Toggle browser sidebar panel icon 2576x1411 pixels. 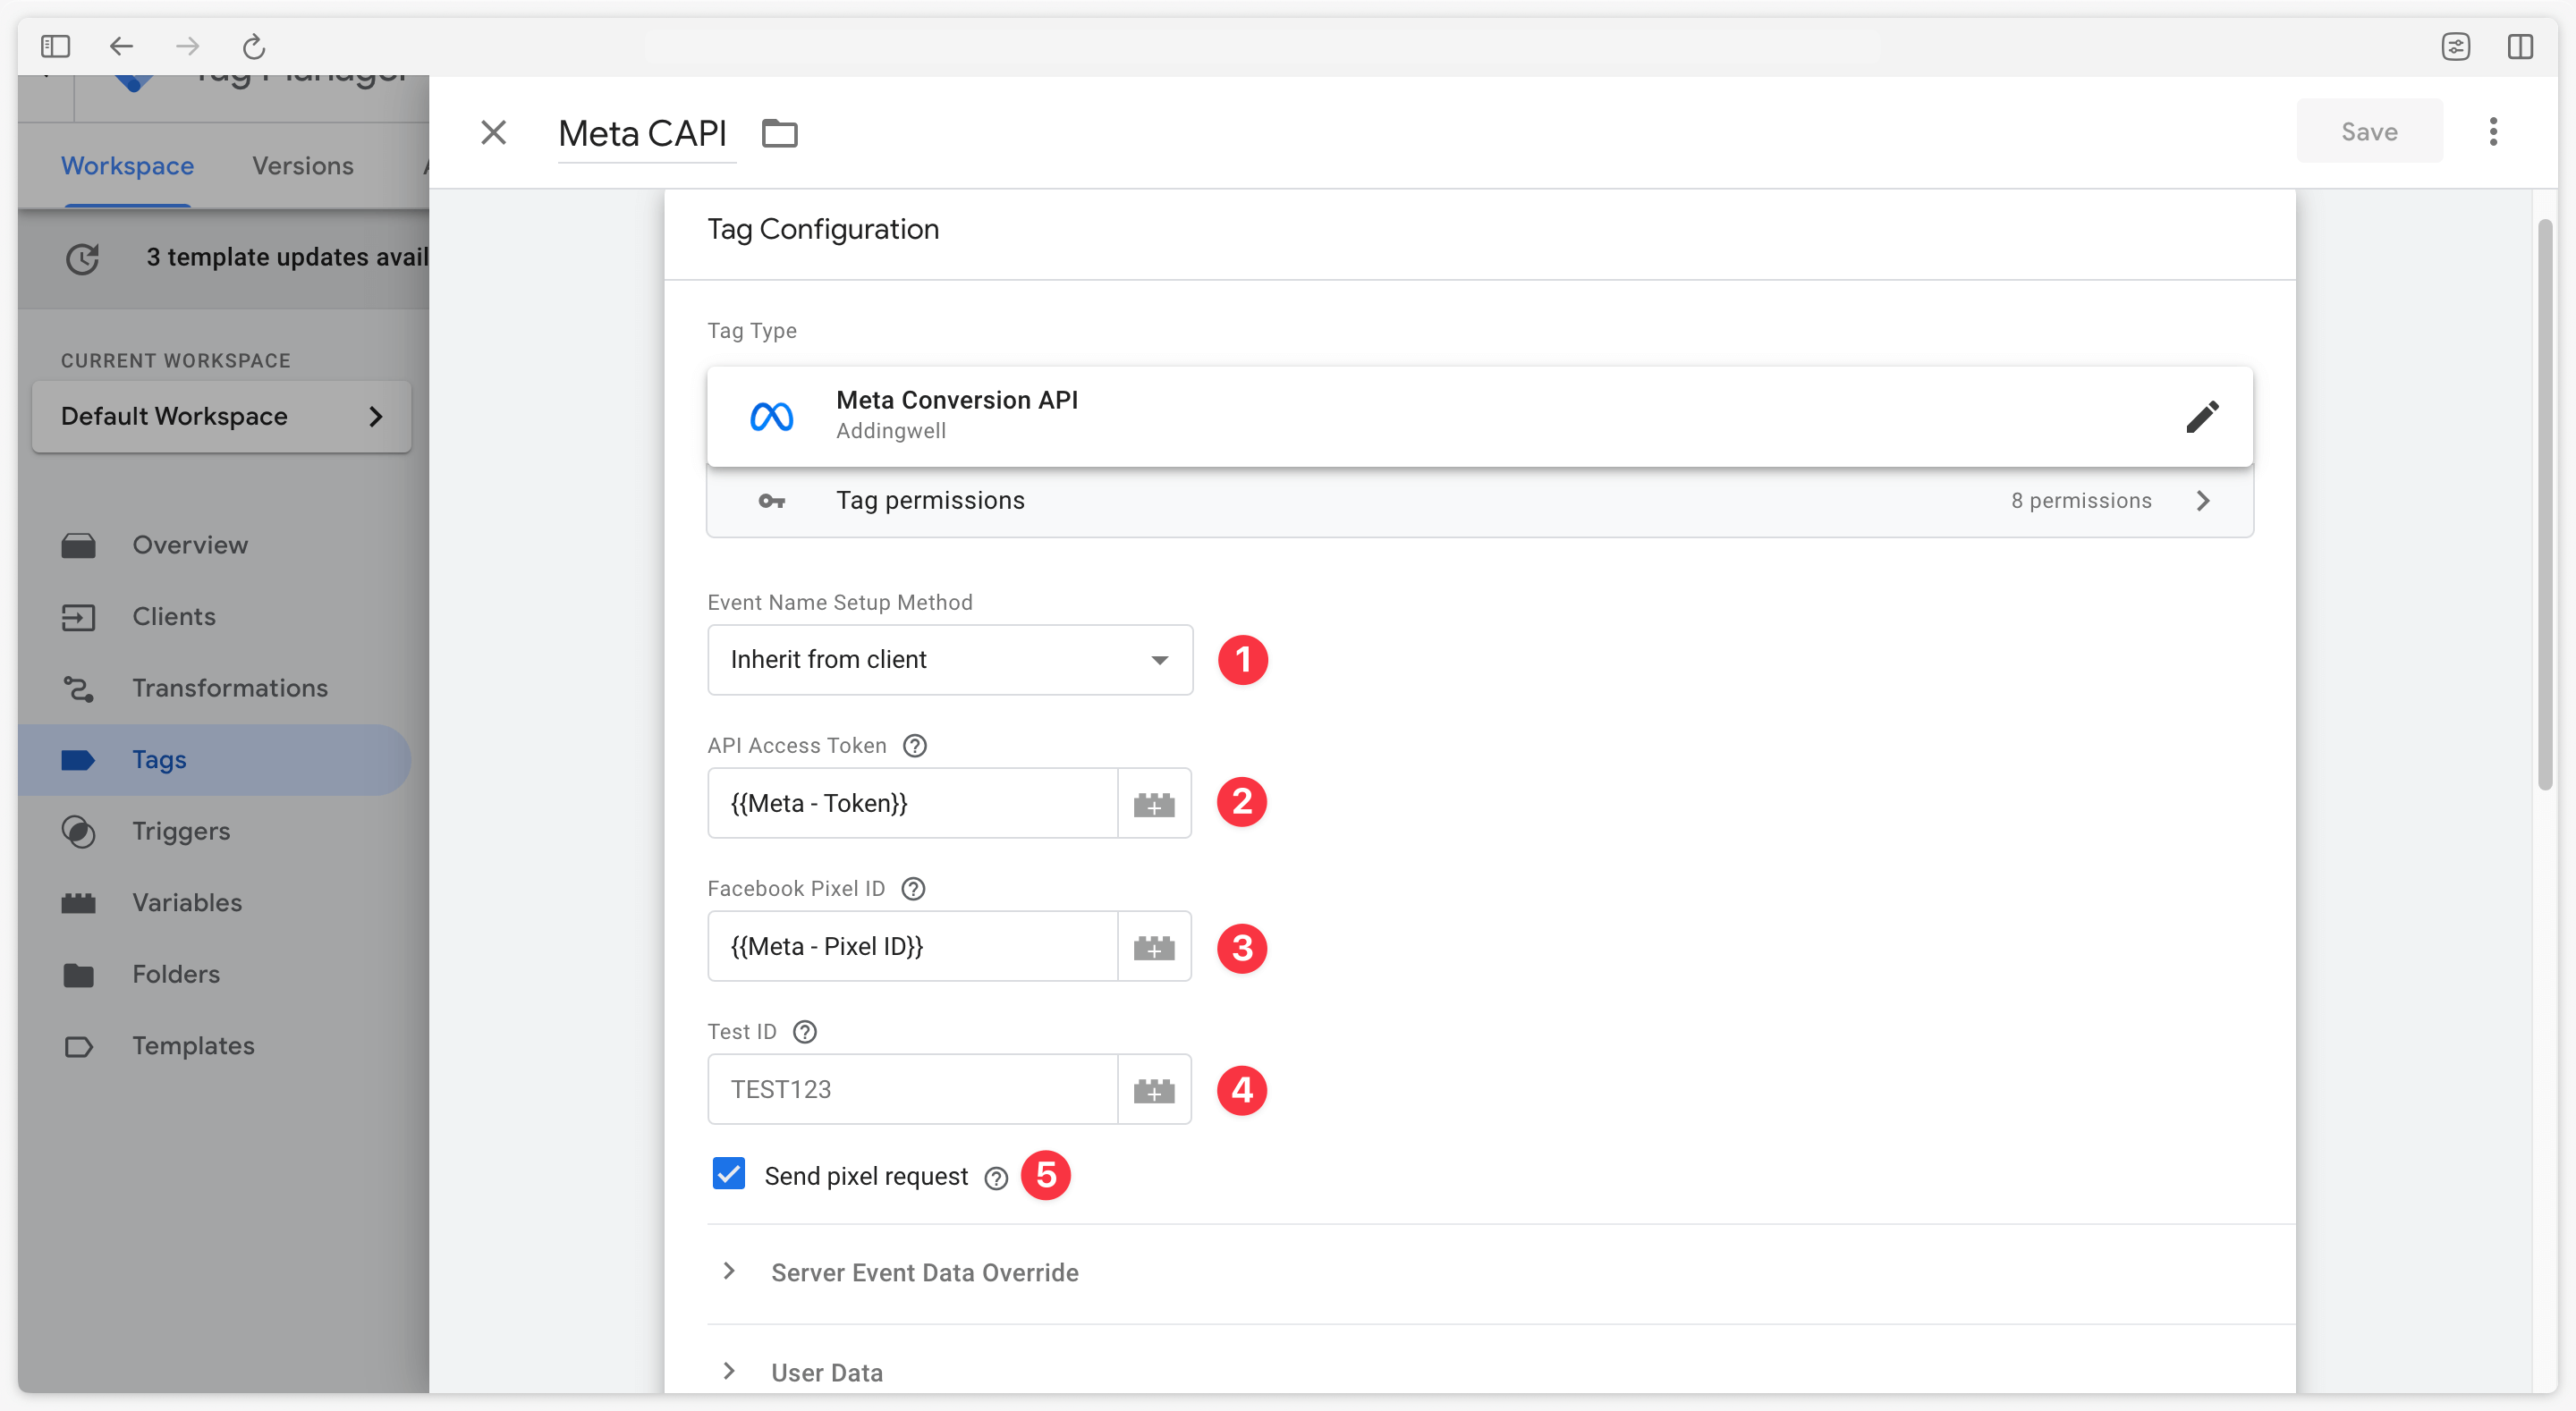55,46
